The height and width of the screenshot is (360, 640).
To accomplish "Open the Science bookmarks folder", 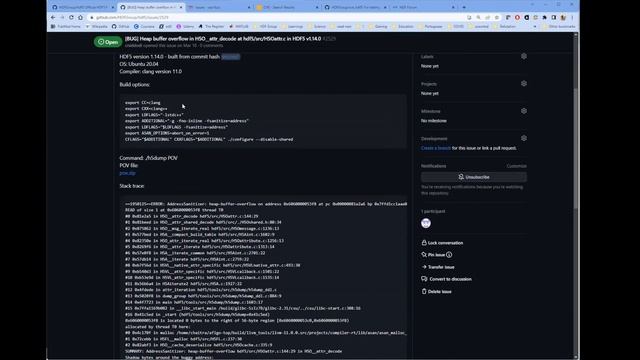I will point(317,27).
